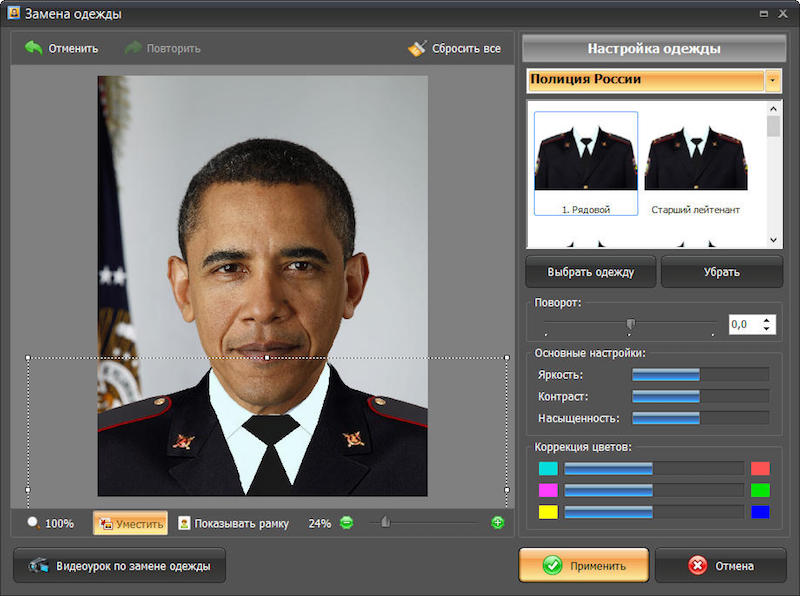Click the Поворот rotation slider handle
Image resolution: width=800 pixels, height=596 pixels.
[x=631, y=324]
